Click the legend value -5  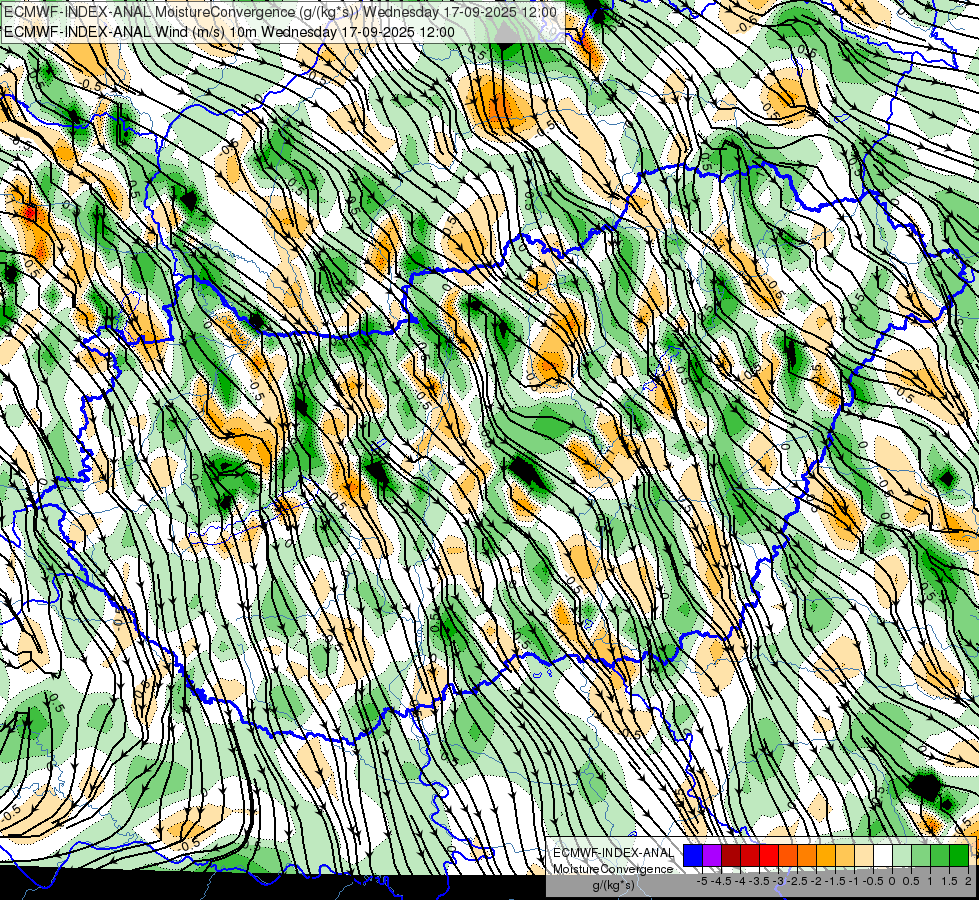702,881
